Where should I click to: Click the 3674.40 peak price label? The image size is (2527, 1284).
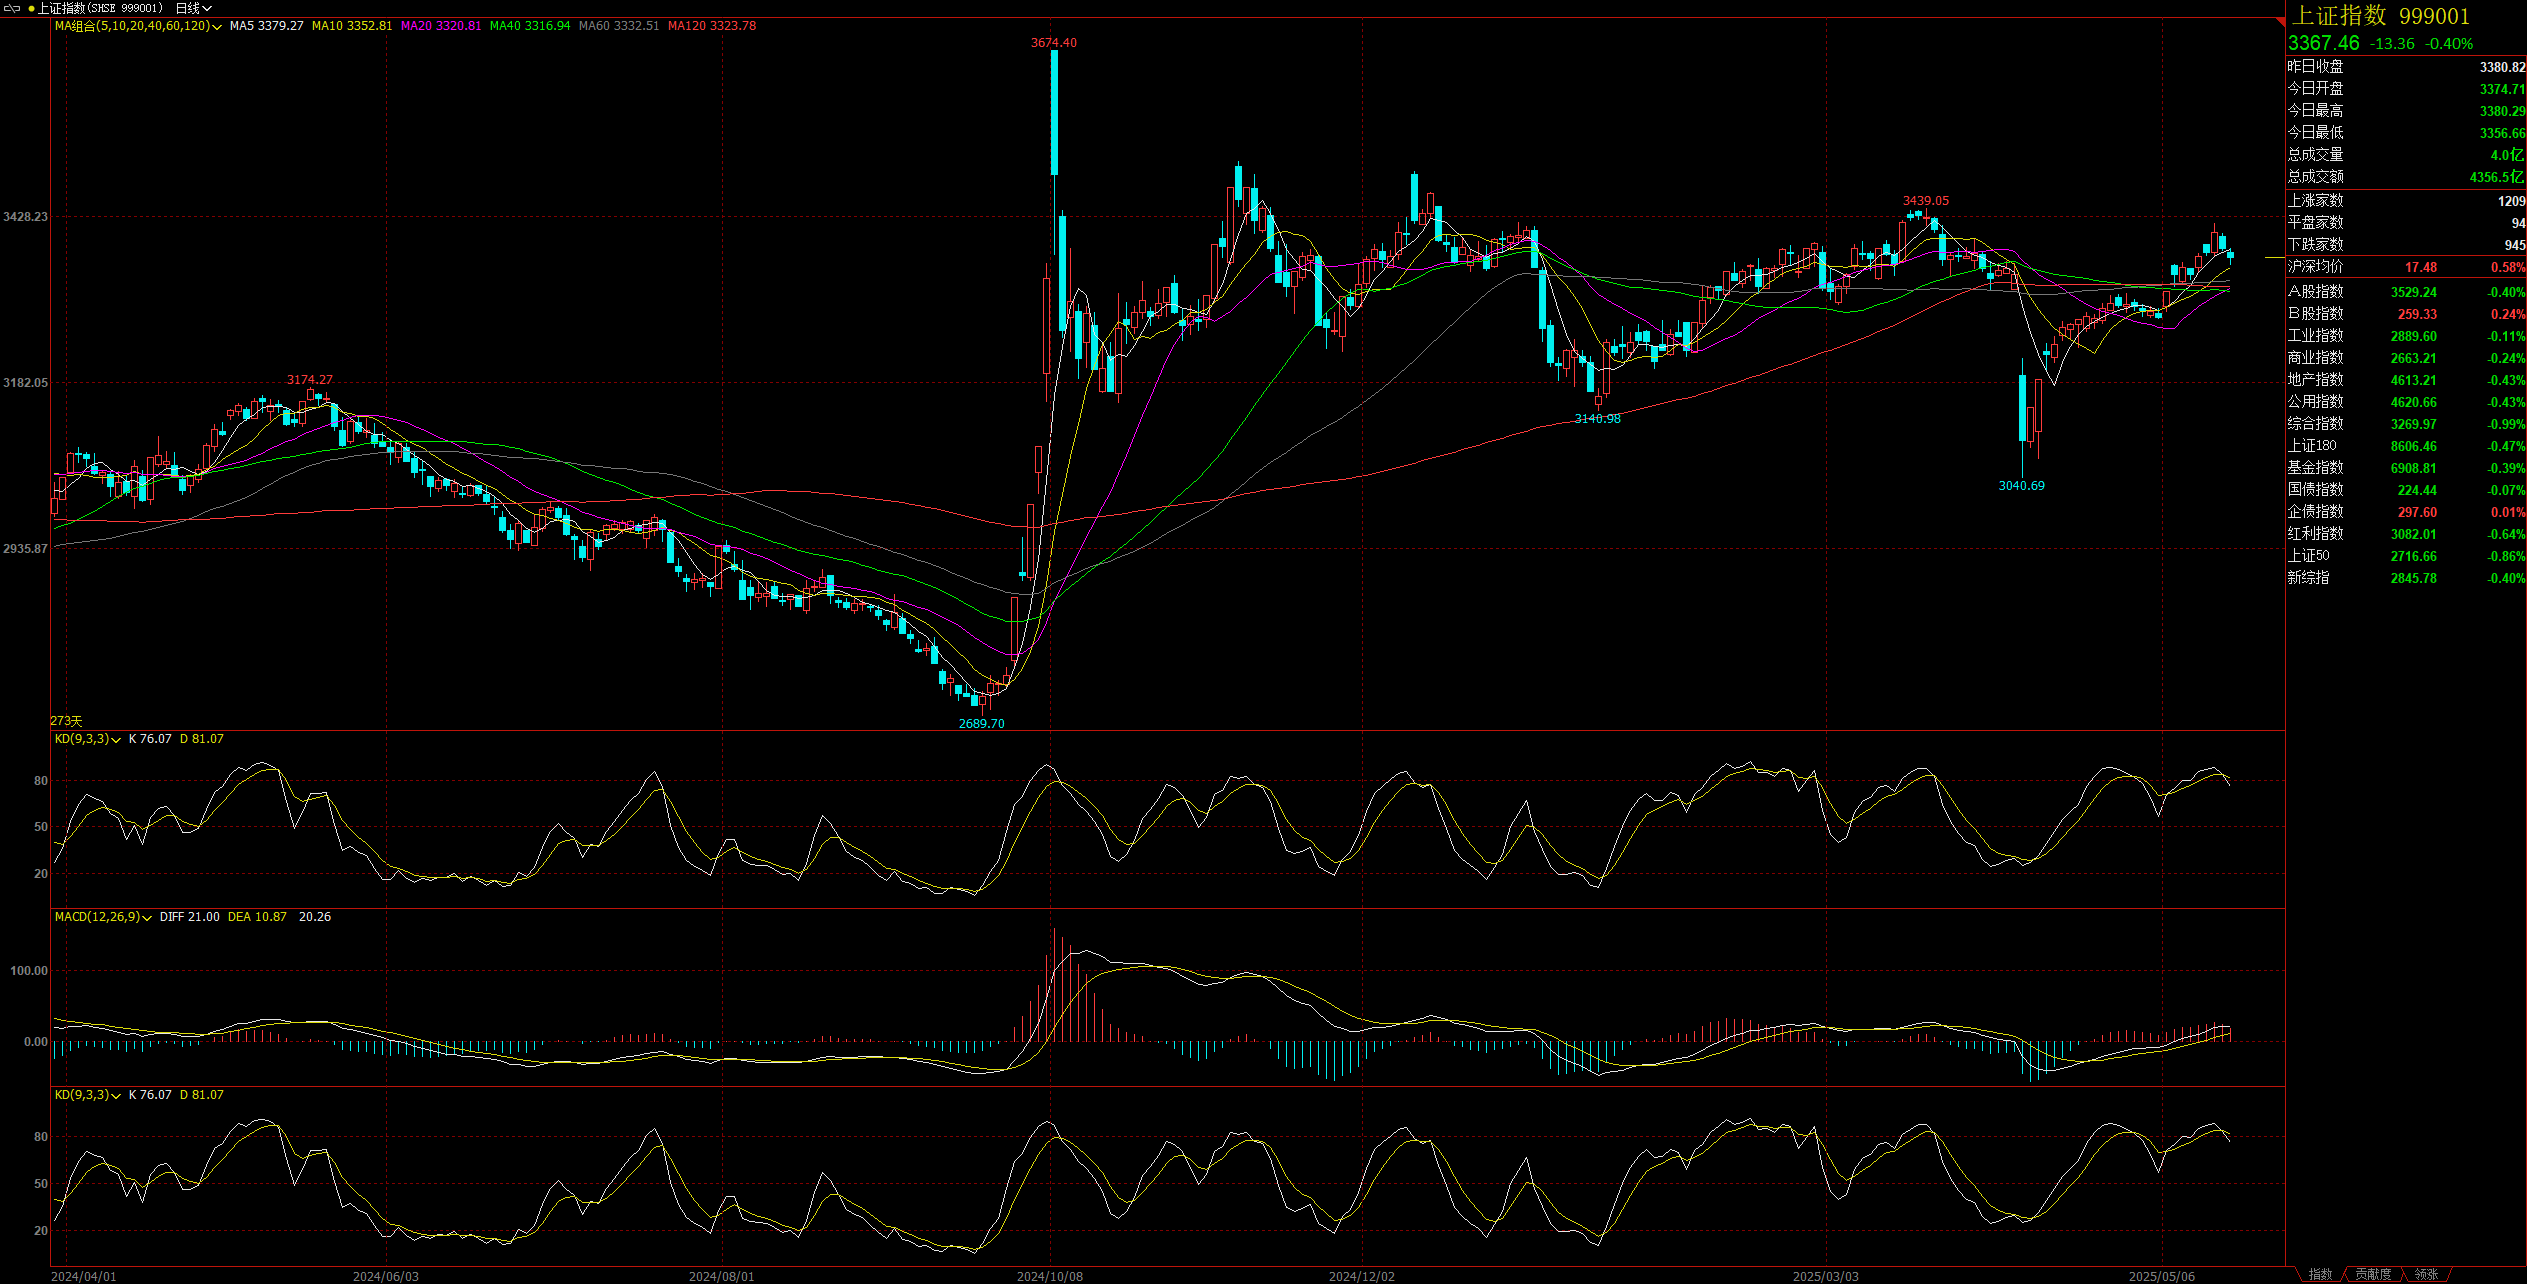[x=1053, y=43]
